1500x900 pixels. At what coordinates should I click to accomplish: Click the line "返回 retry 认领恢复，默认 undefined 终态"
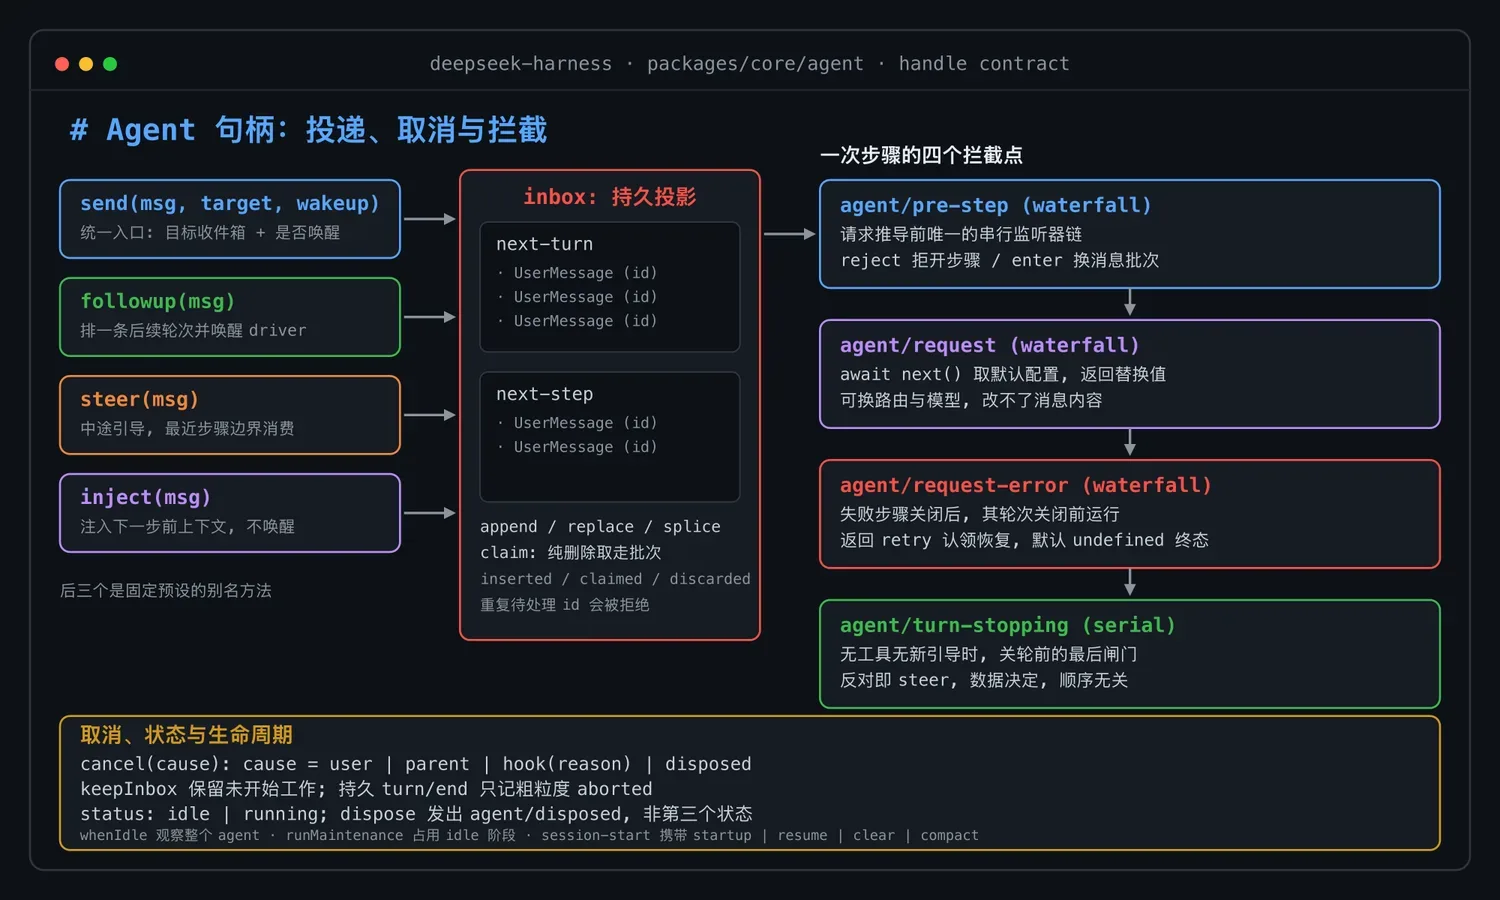pos(1024,541)
